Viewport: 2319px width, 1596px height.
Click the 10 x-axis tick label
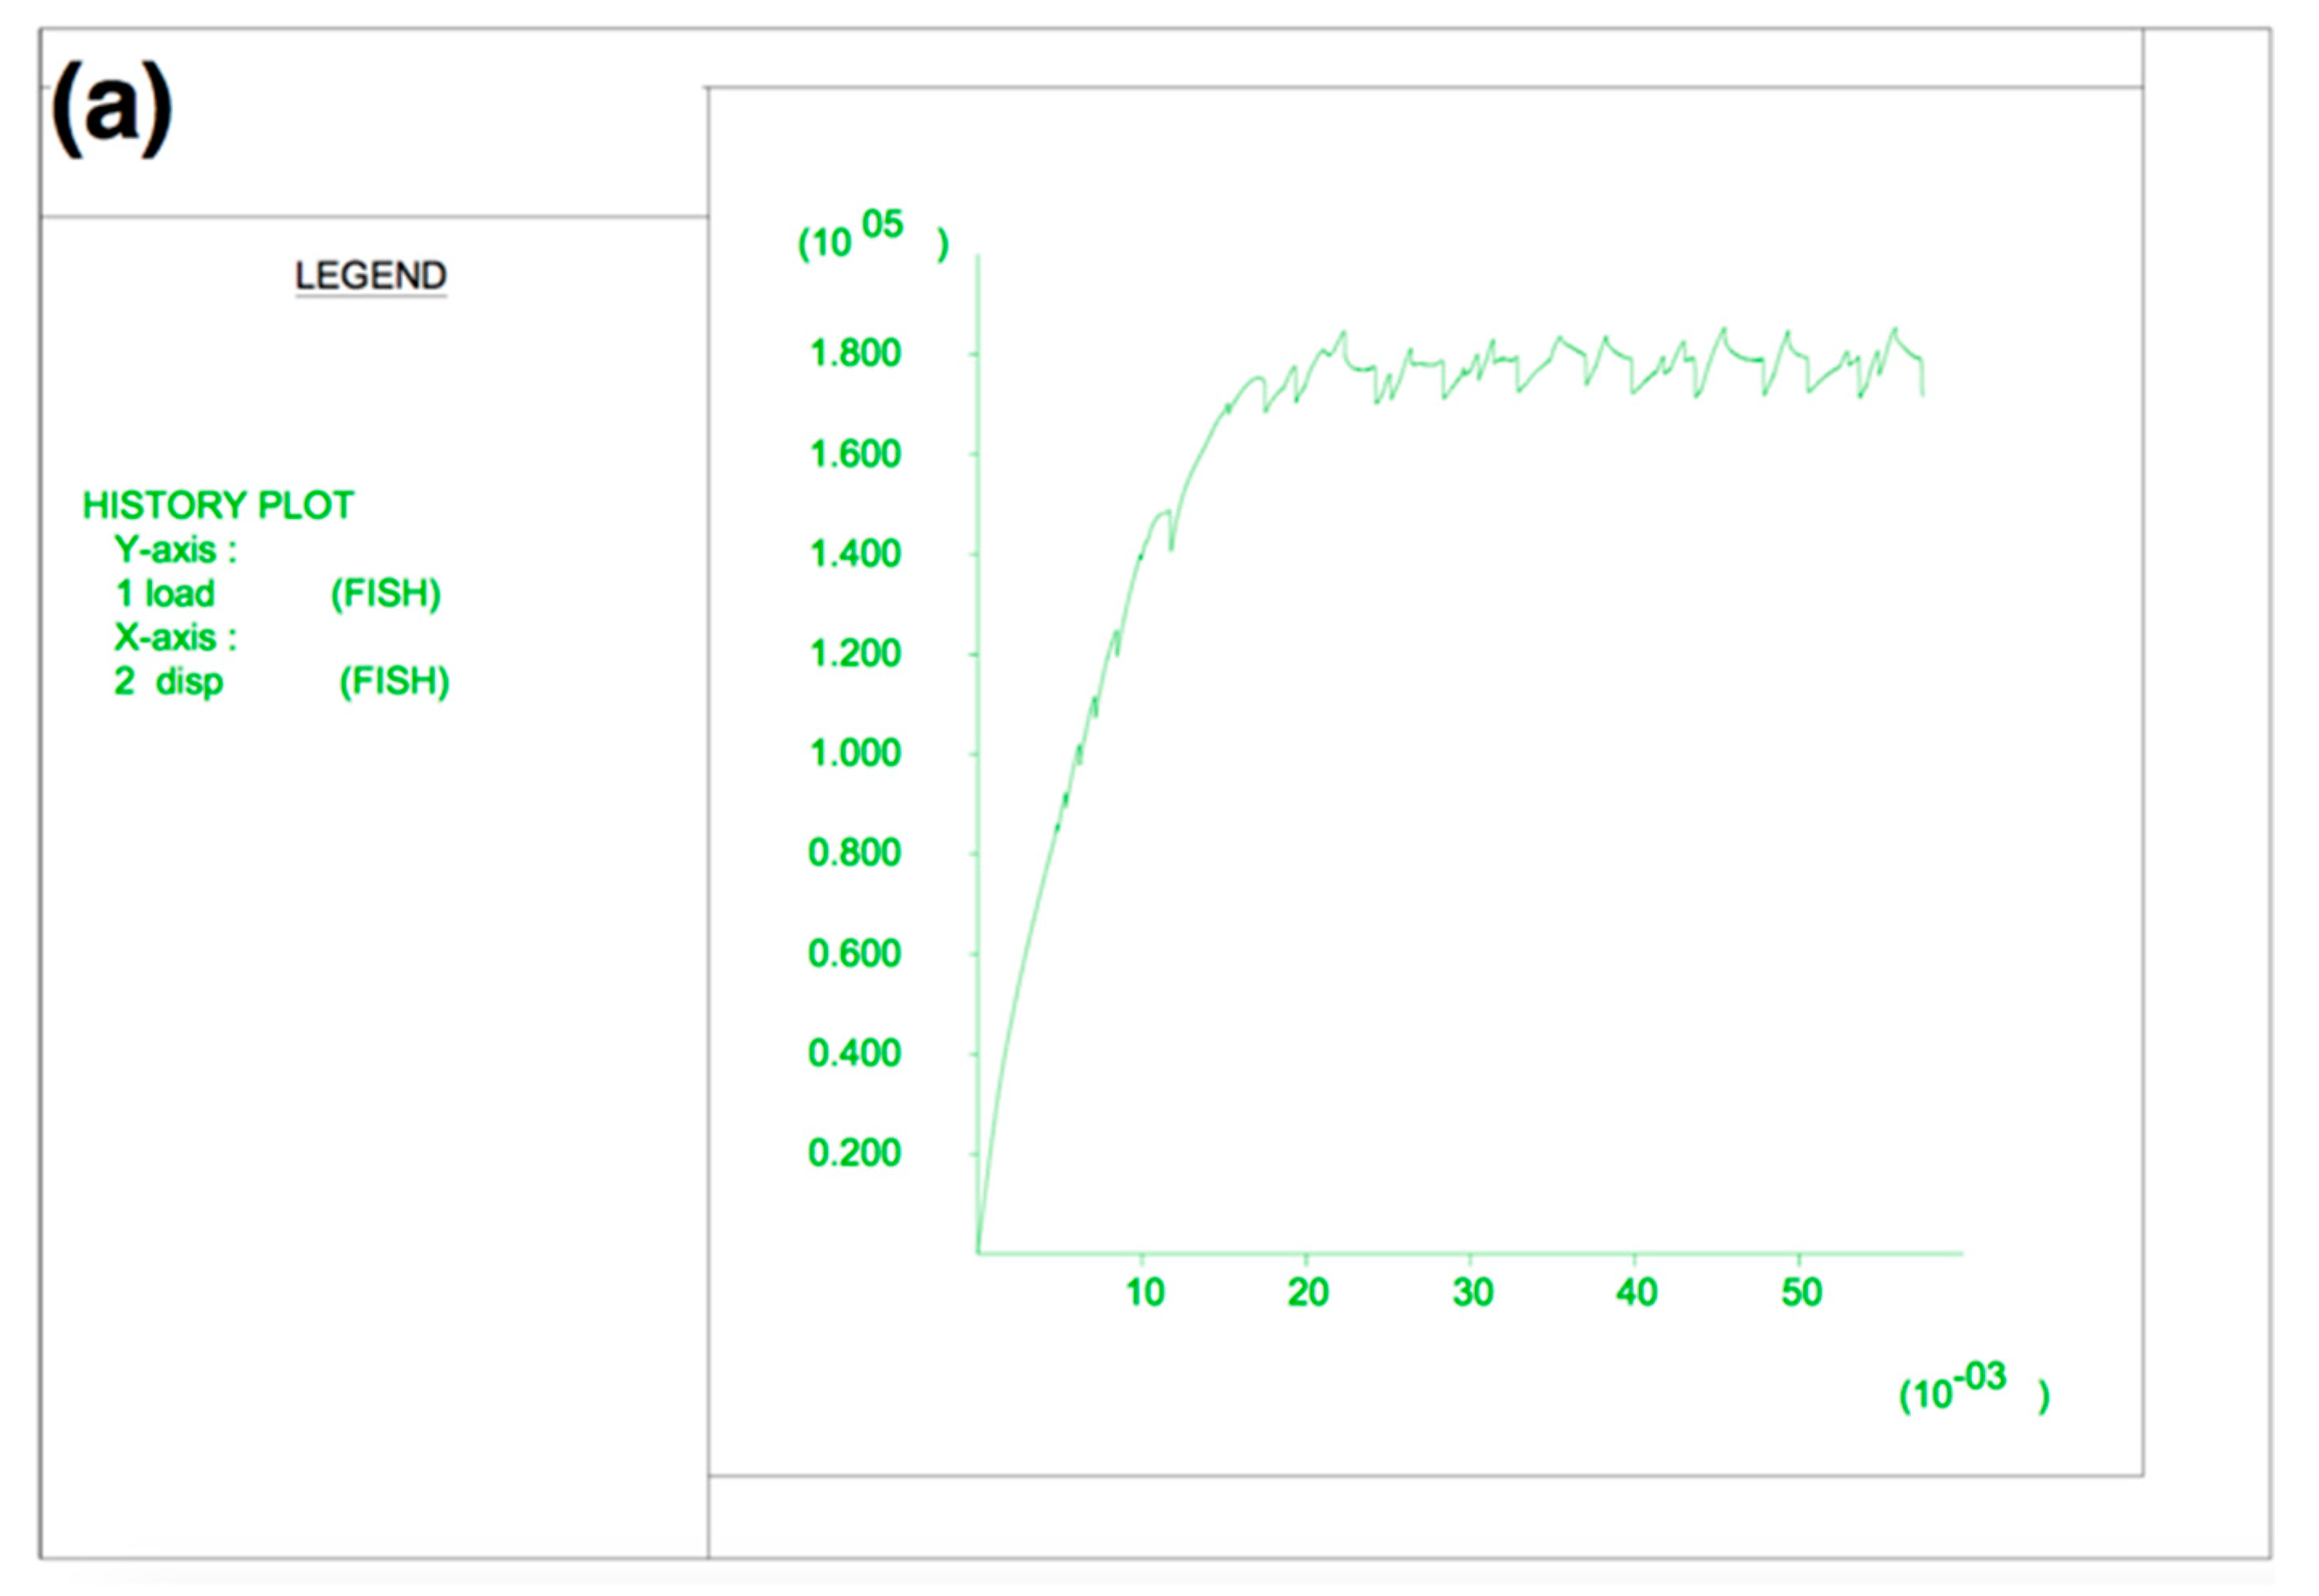coord(1145,1293)
